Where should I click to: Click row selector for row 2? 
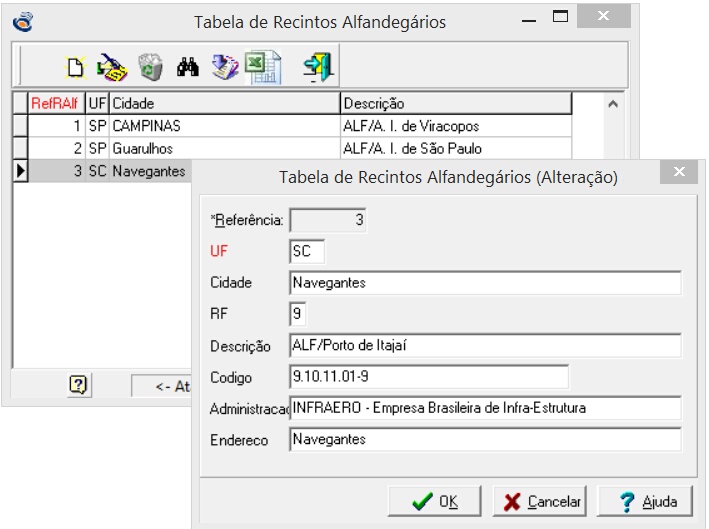tap(20, 148)
